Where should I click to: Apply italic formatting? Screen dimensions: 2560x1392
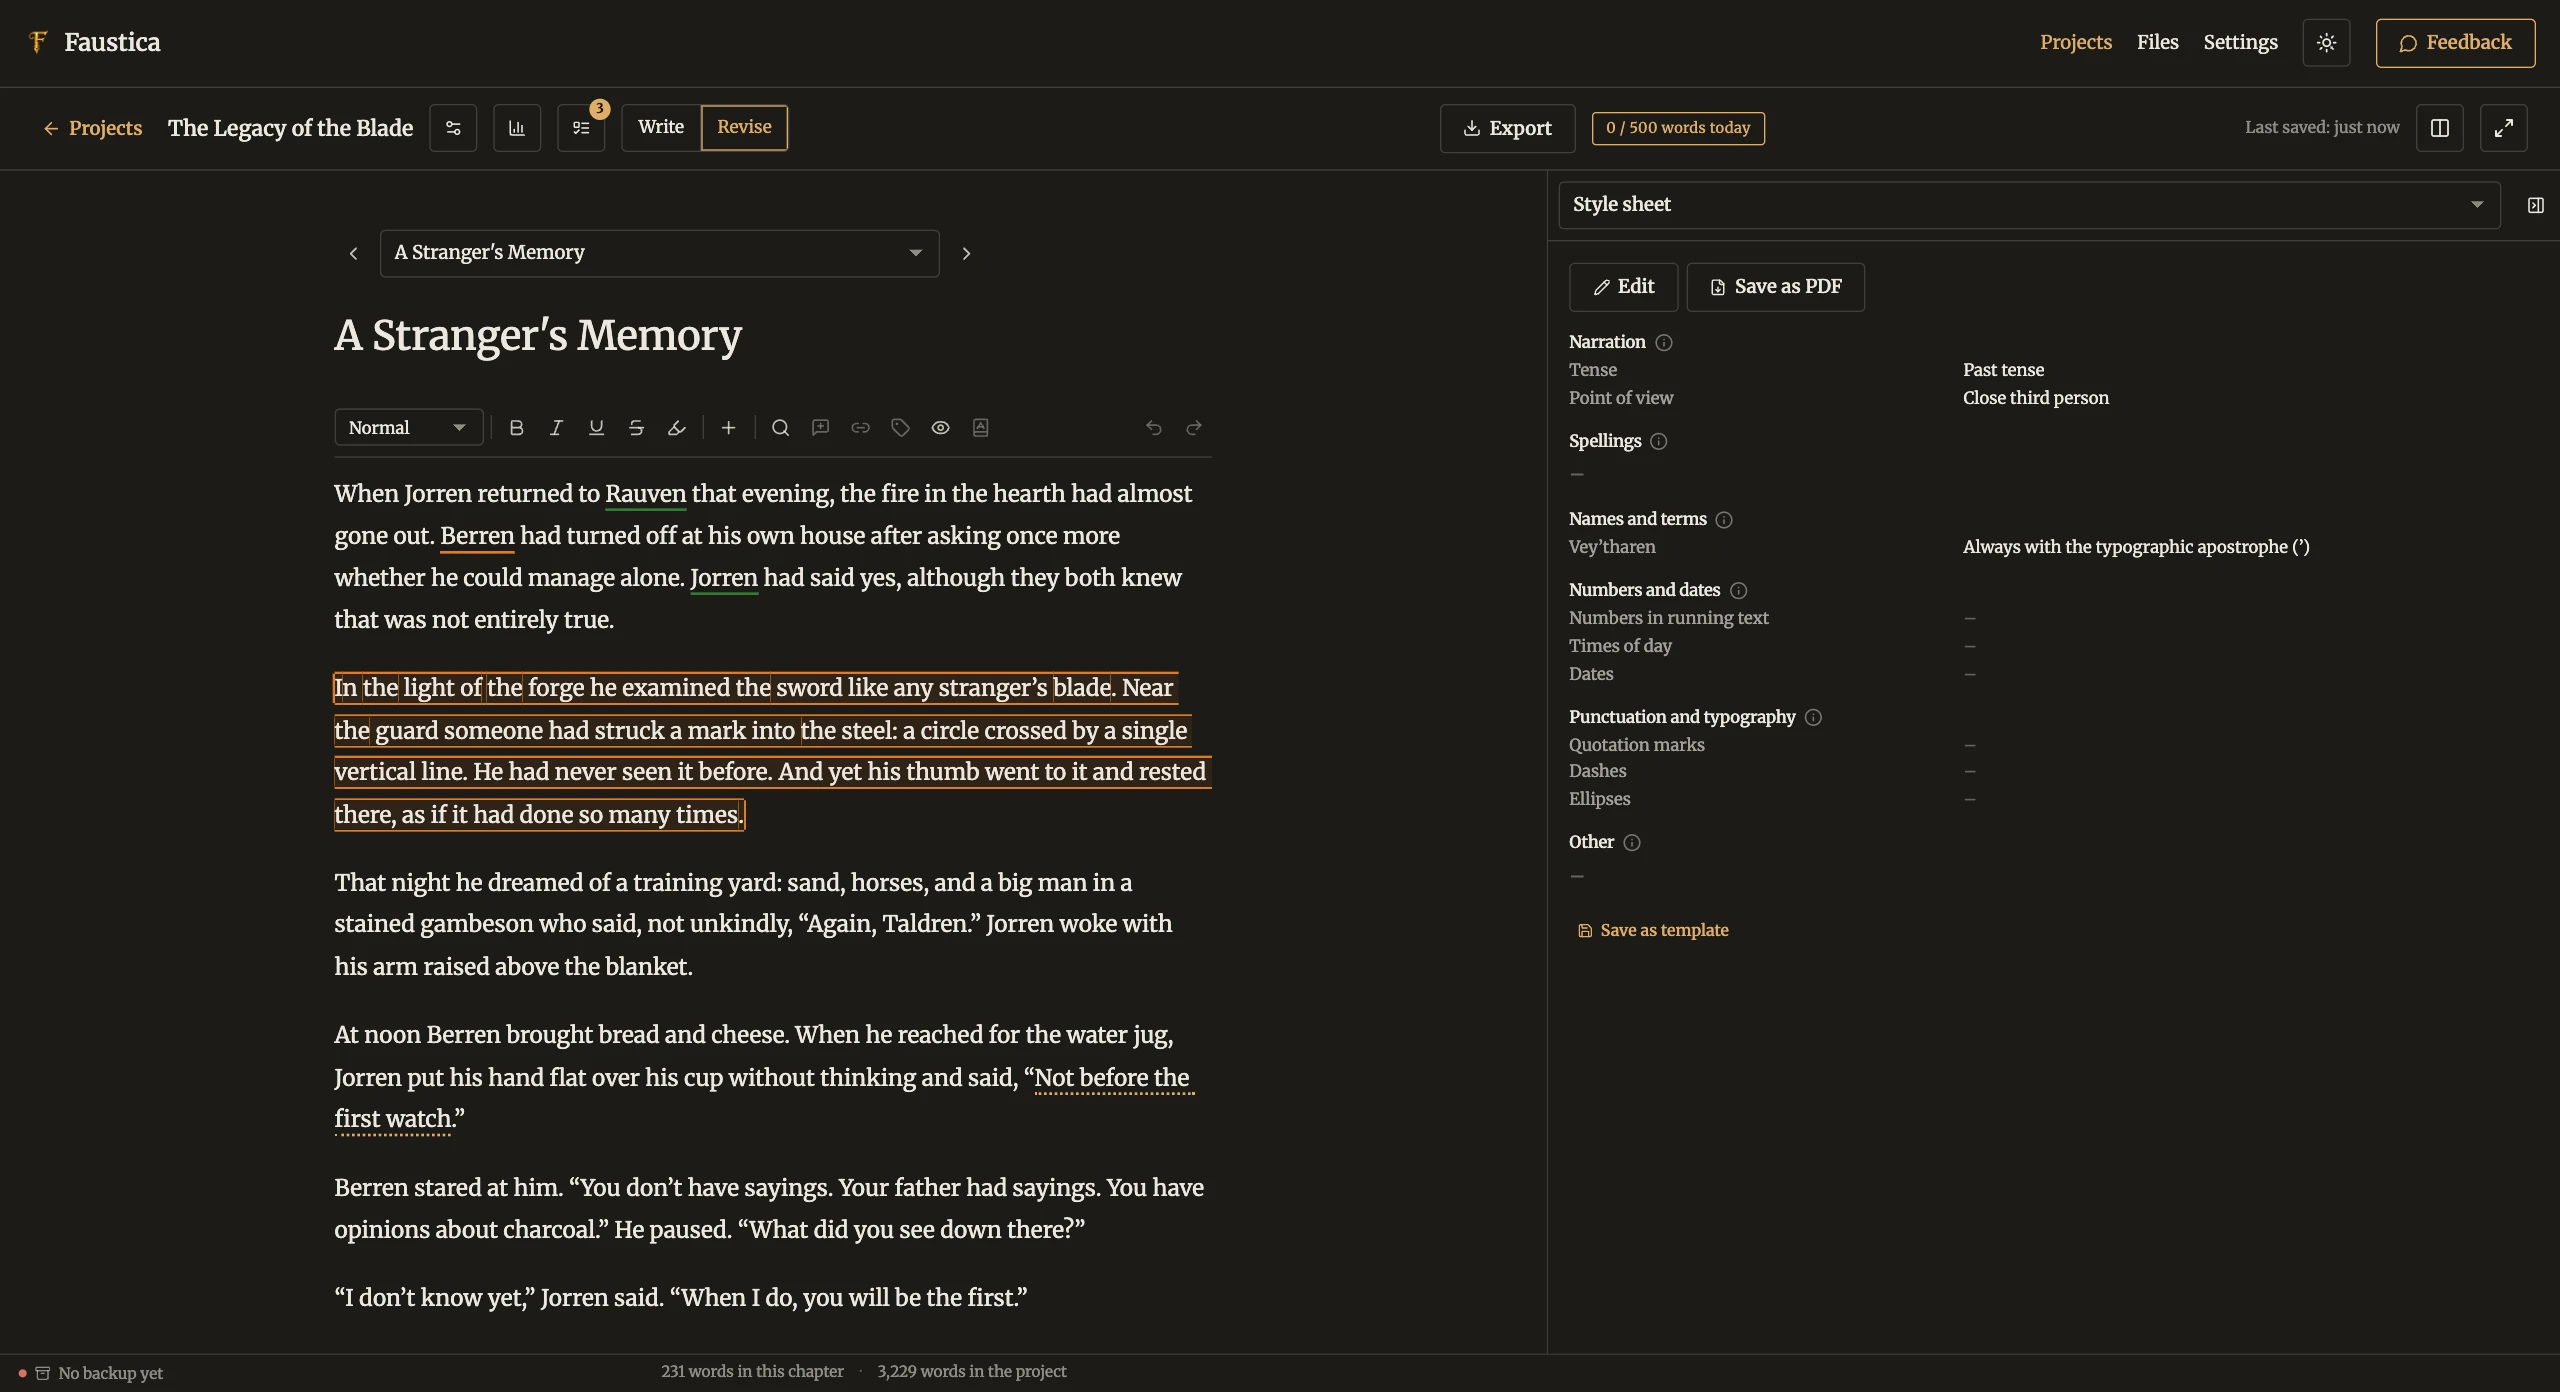point(556,428)
